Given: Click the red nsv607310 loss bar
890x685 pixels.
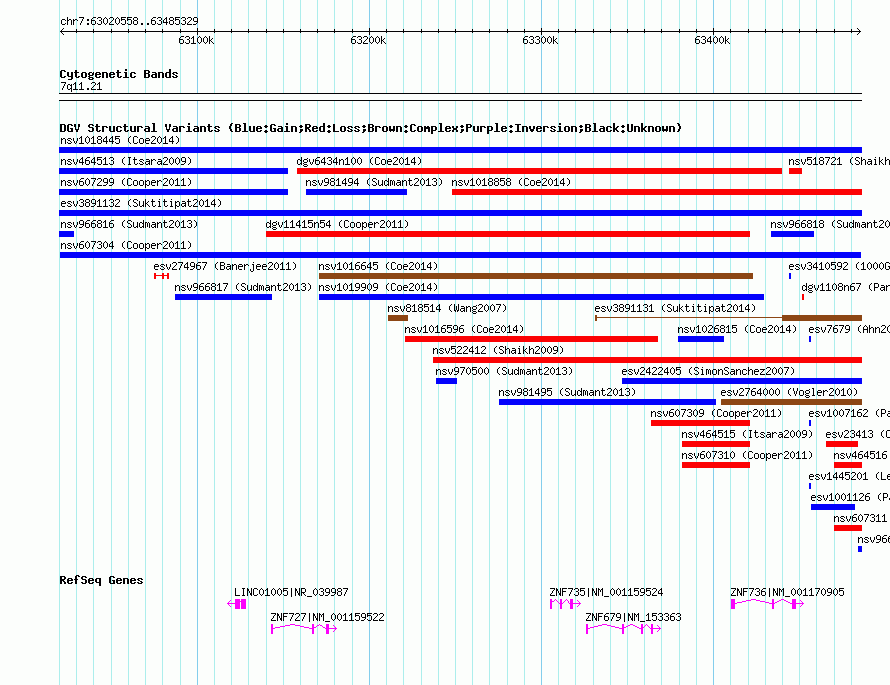Looking at the screenshot, I should (716, 465).
